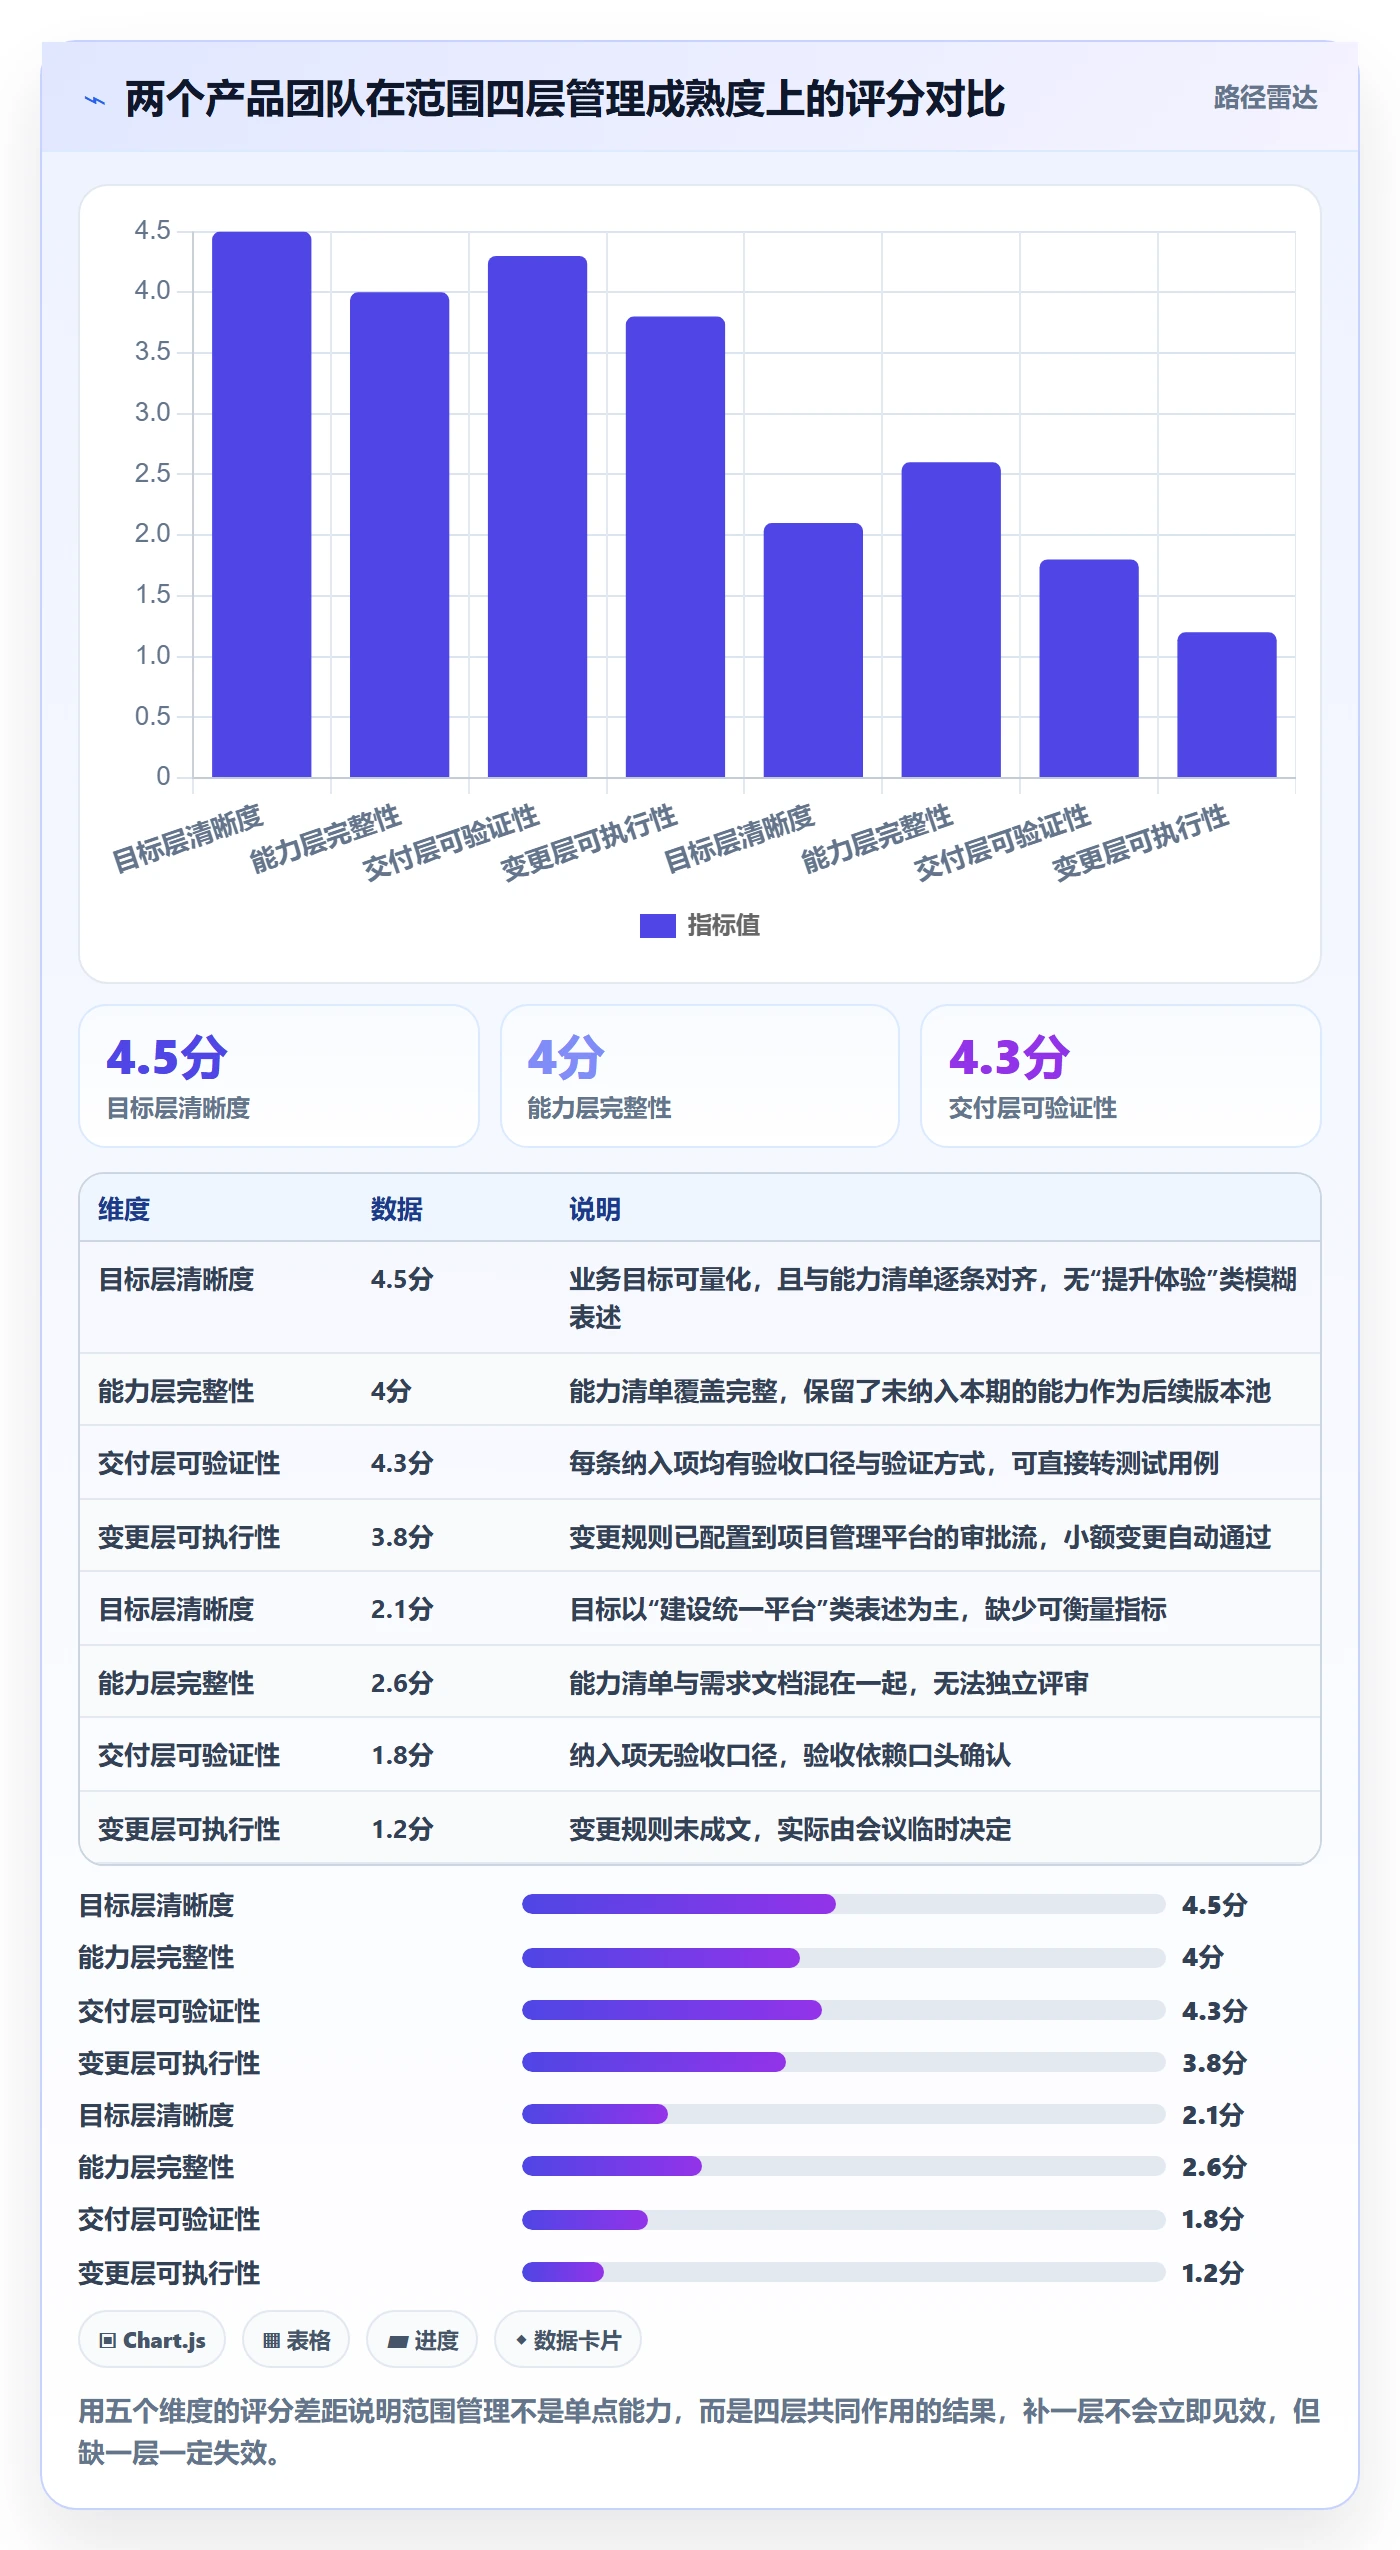1400x2550 pixels.
Task: Click the 路径雷达 tag in the header
Action: click(x=1265, y=98)
